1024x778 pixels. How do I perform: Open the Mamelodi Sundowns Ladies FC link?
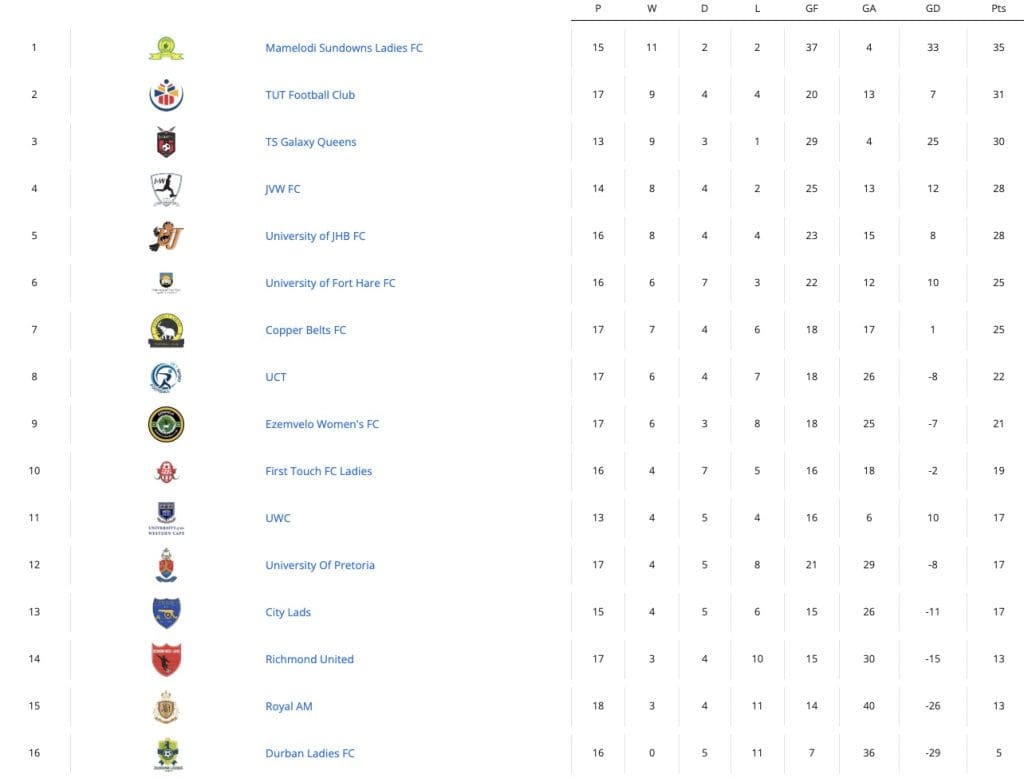pos(344,48)
